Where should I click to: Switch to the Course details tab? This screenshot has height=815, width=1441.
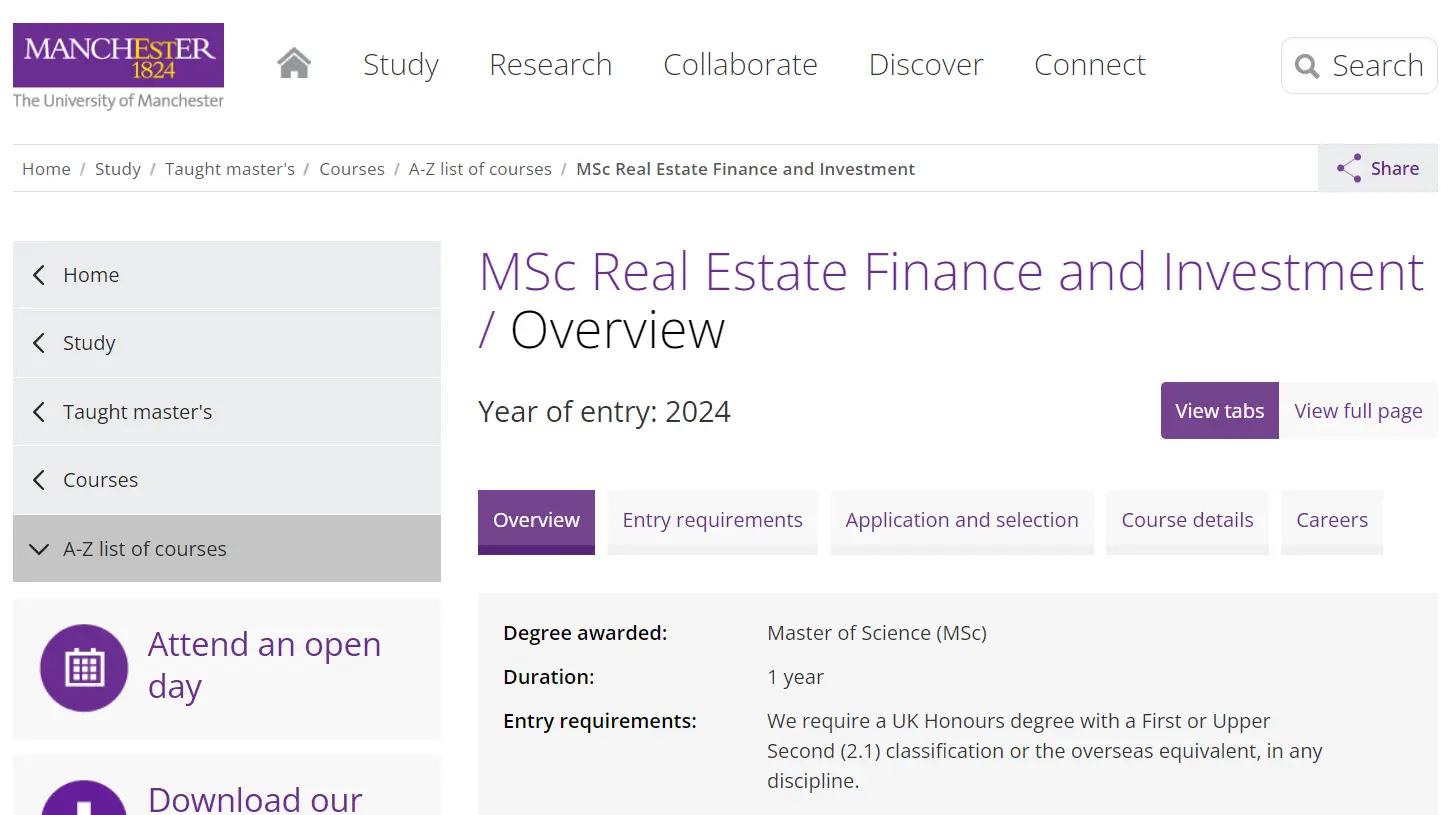click(x=1187, y=520)
